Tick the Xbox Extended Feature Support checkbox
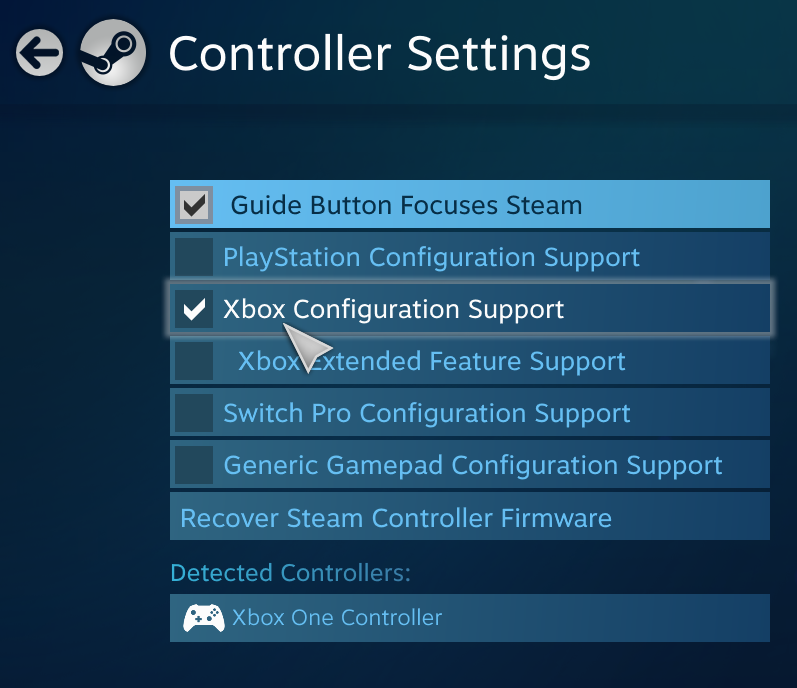The height and width of the screenshot is (688, 797). click(x=194, y=361)
